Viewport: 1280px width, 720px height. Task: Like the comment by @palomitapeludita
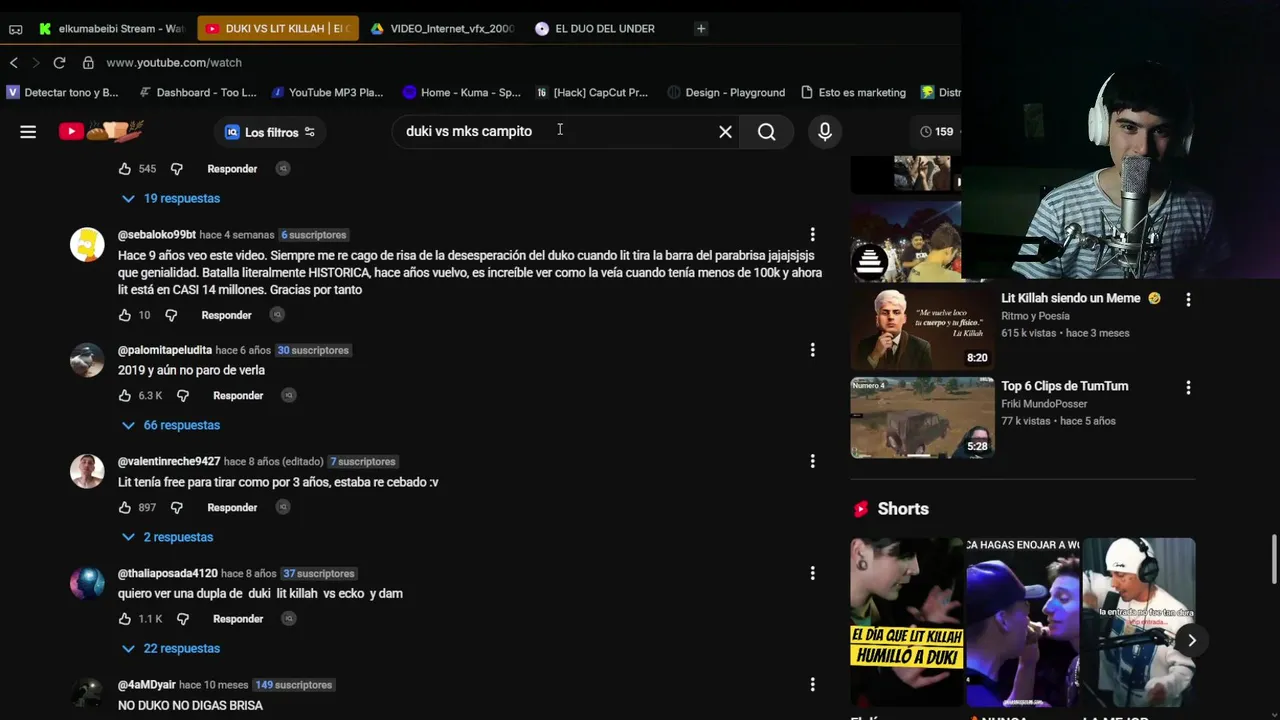tap(125, 396)
